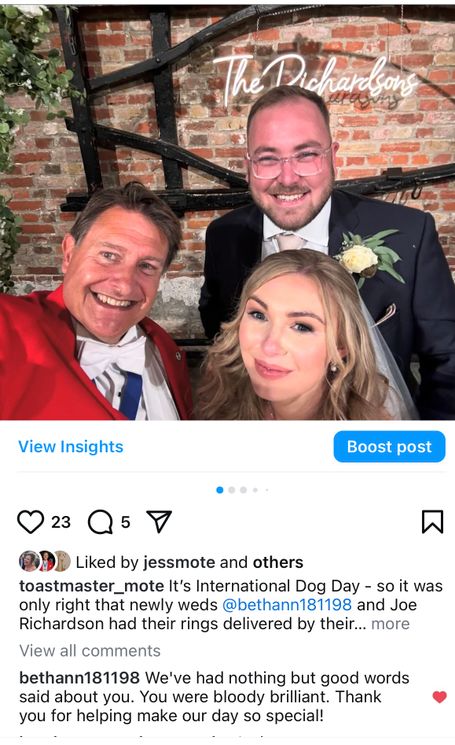The image size is (455, 745).
Task: Share post with paper plane icon
Action: 159,522
